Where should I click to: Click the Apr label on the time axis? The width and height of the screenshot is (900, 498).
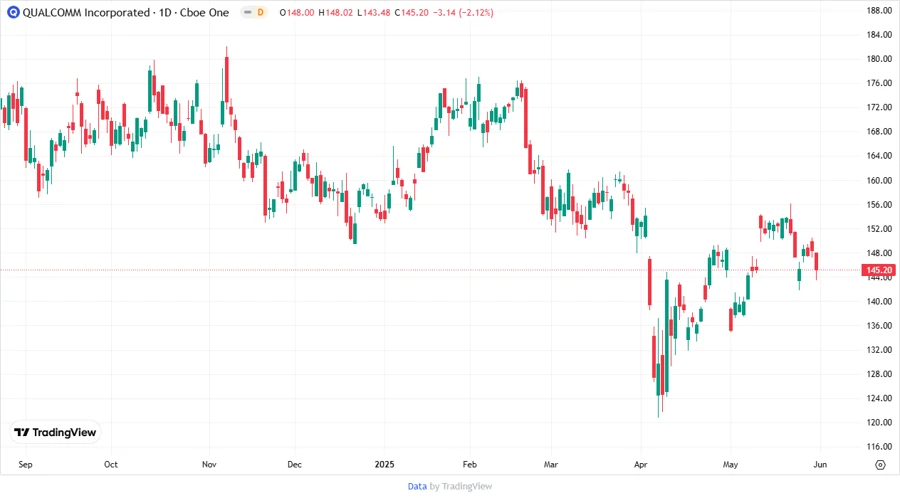pos(641,464)
